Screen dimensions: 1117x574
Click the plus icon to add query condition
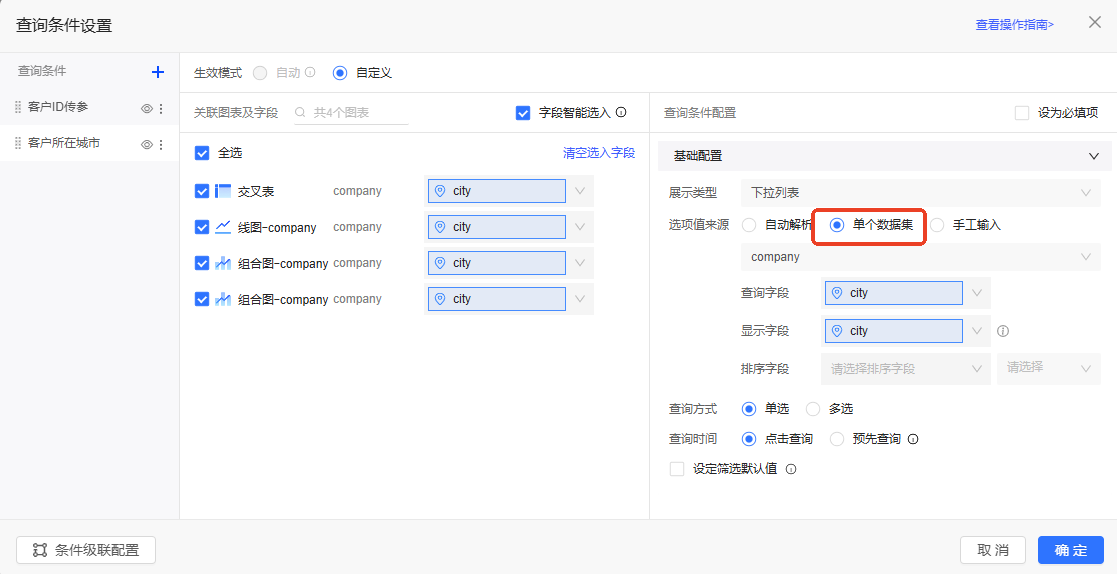157,72
